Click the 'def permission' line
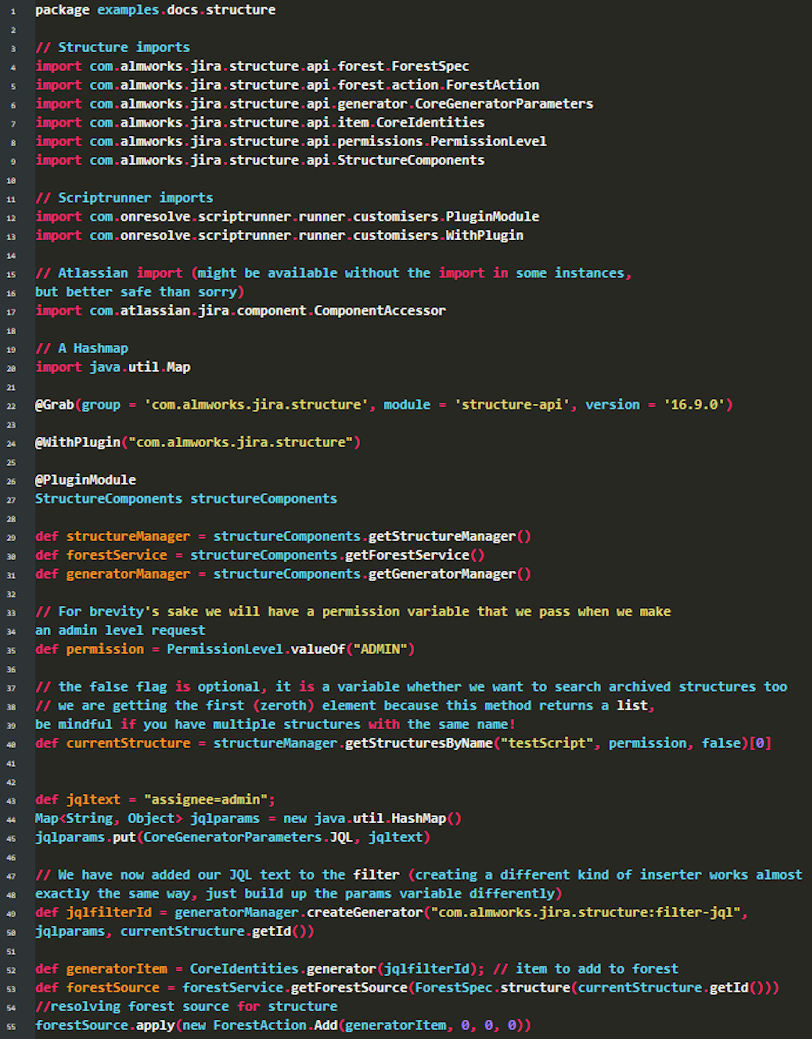812x1039 pixels. (225, 649)
